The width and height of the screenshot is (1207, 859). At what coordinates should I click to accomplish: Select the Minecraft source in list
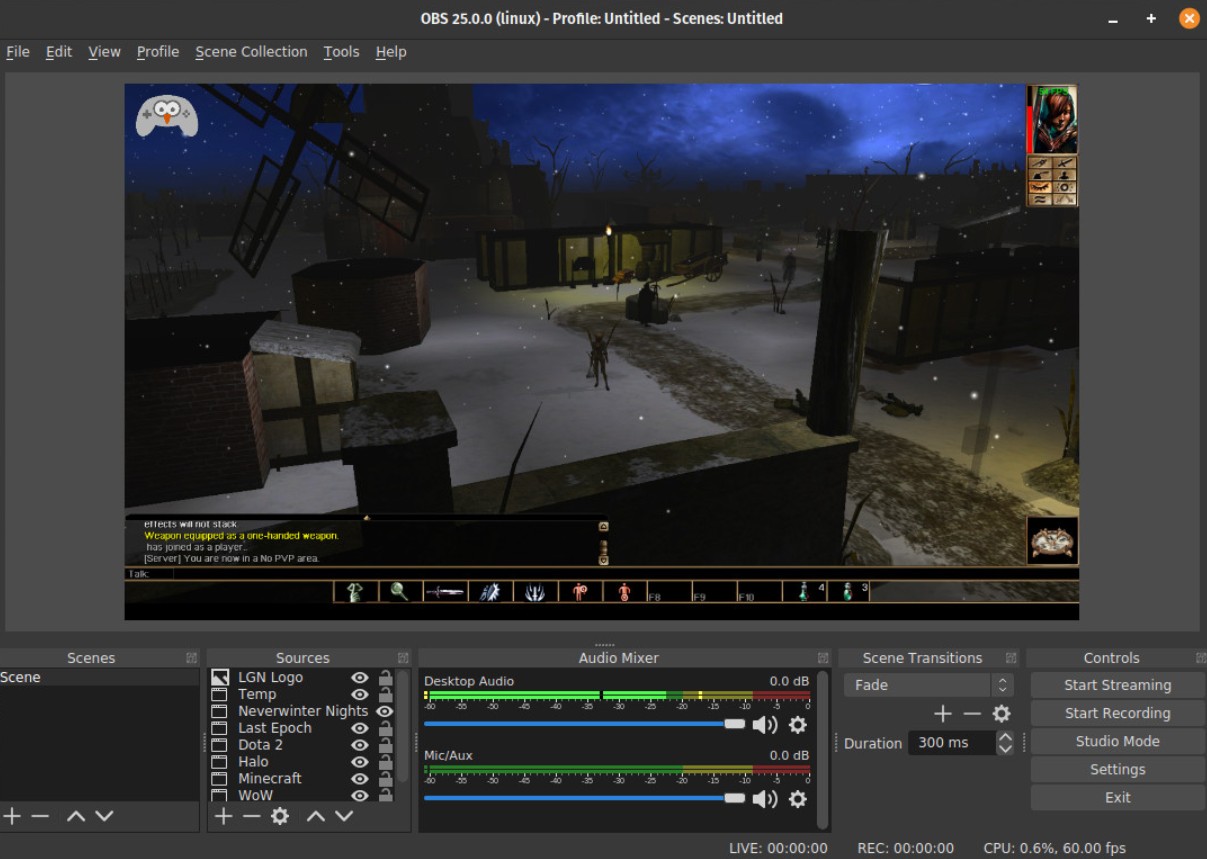click(269, 778)
